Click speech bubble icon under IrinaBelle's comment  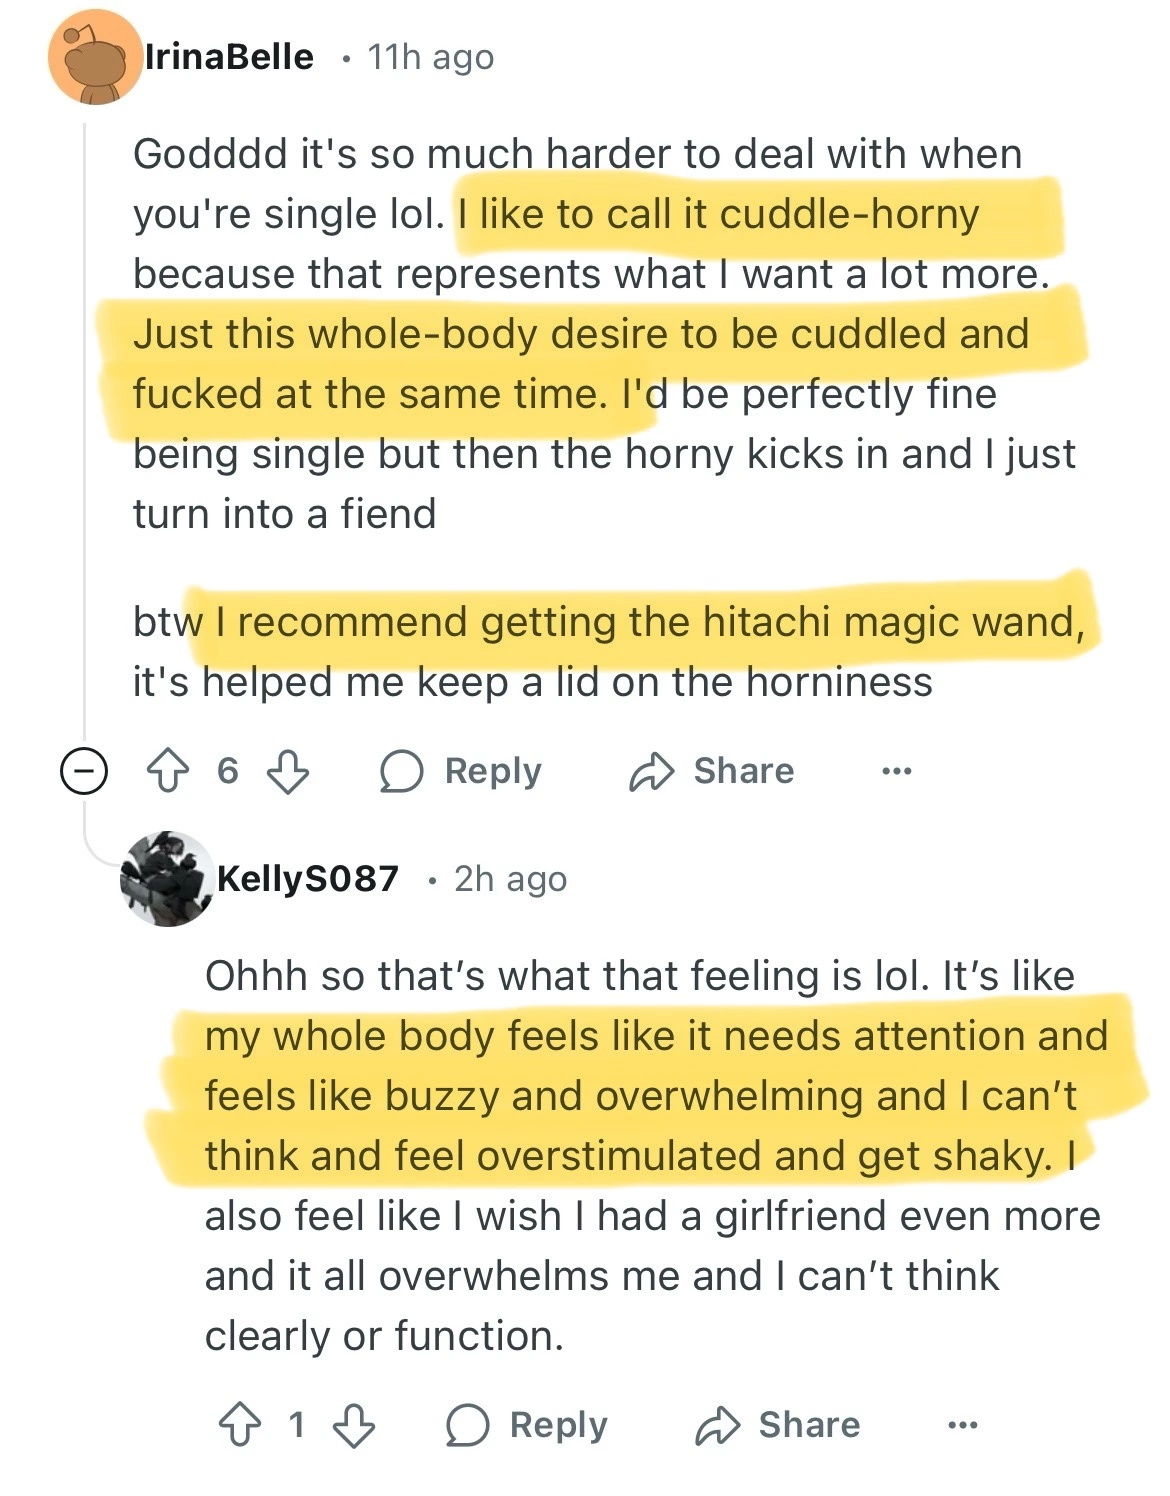(402, 772)
